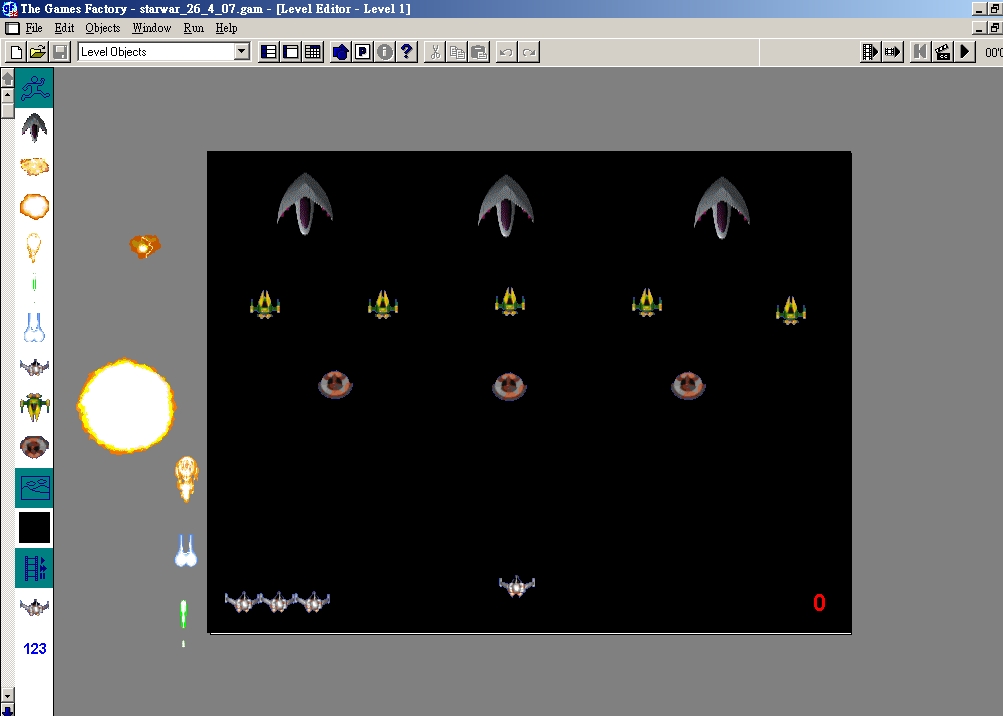Select the blue twin-flame object in palette
This screenshot has width=1003, height=716.
pos(34,328)
